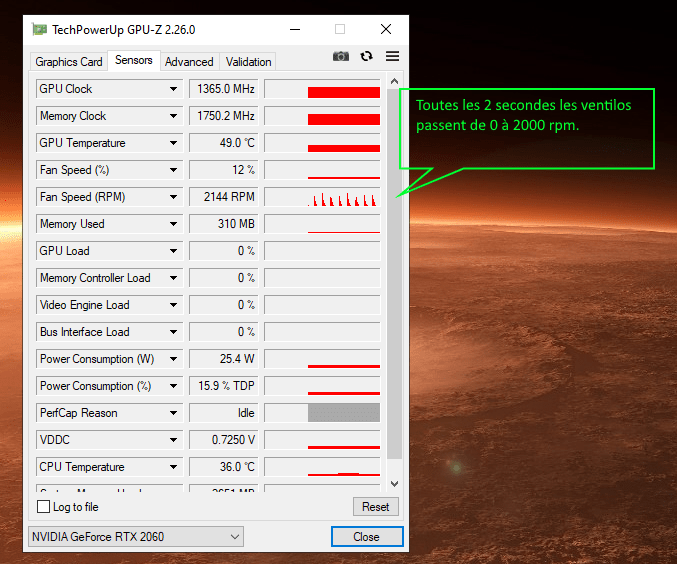Switch to the Graphics Card tab

click(69, 62)
